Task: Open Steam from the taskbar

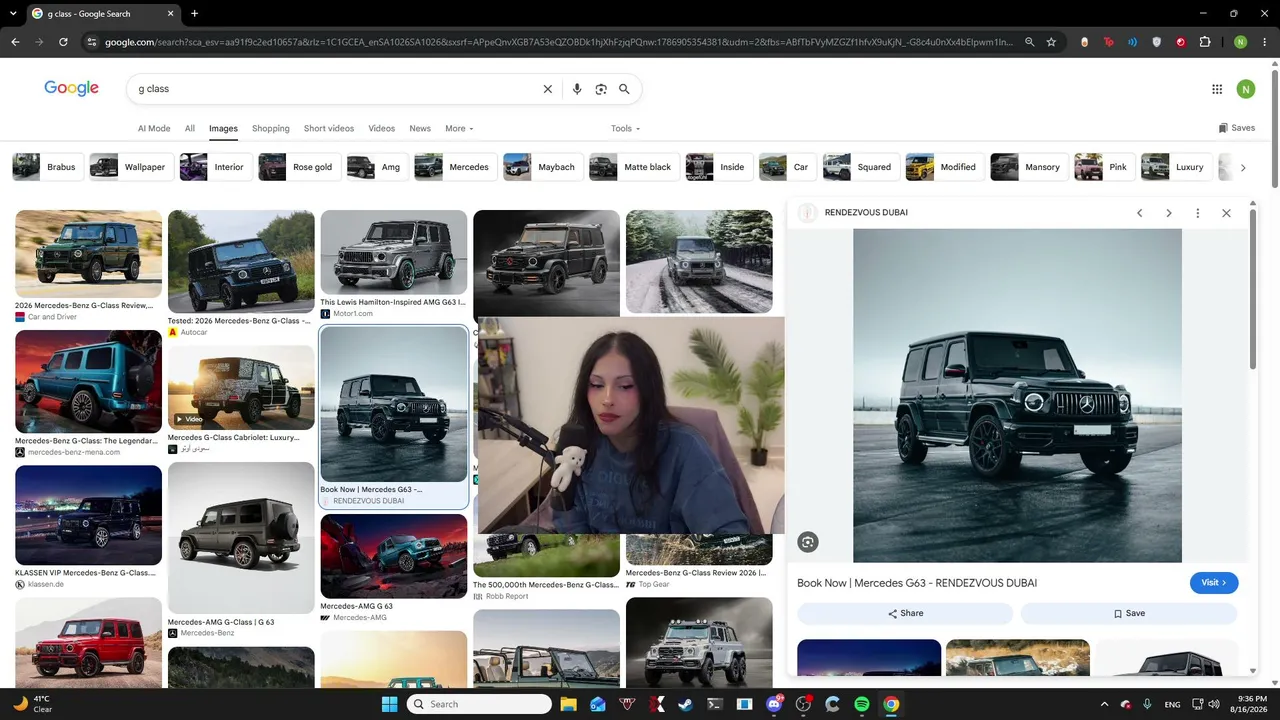Action: tap(685, 704)
